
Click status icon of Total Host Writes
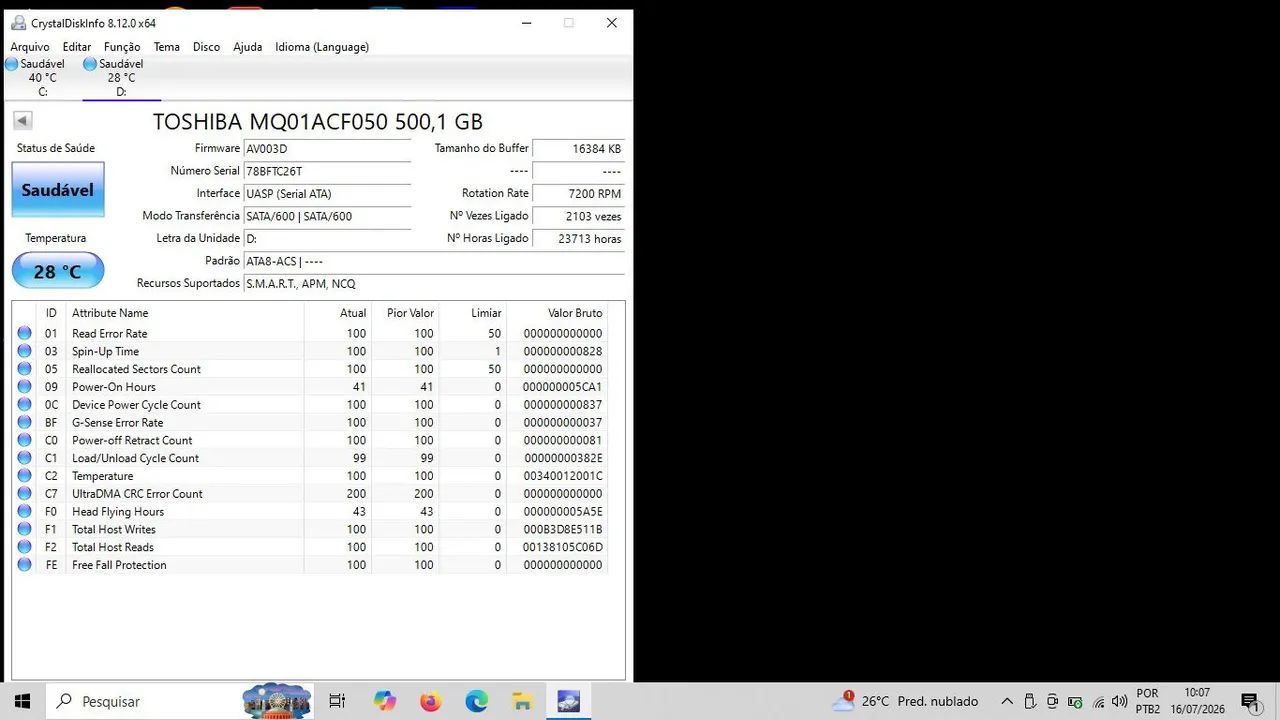(x=24, y=529)
